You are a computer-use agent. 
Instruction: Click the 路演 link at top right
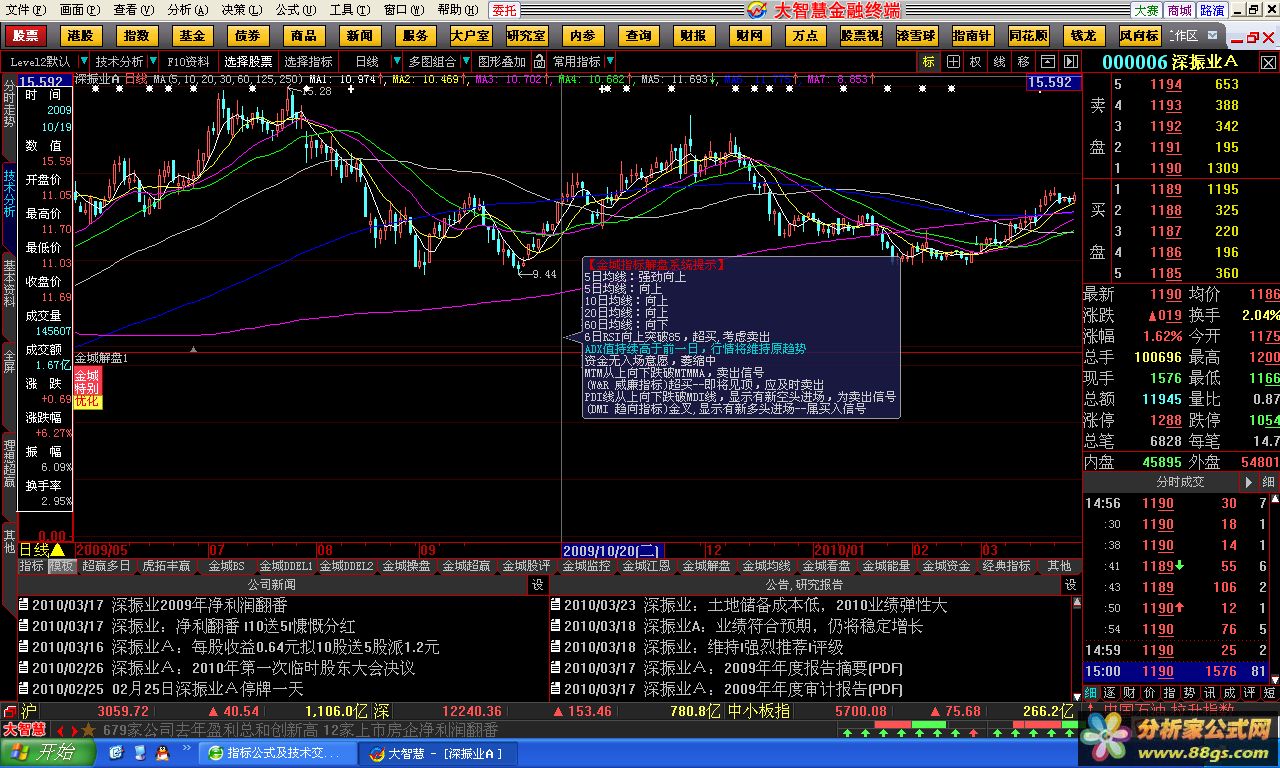coord(1212,10)
